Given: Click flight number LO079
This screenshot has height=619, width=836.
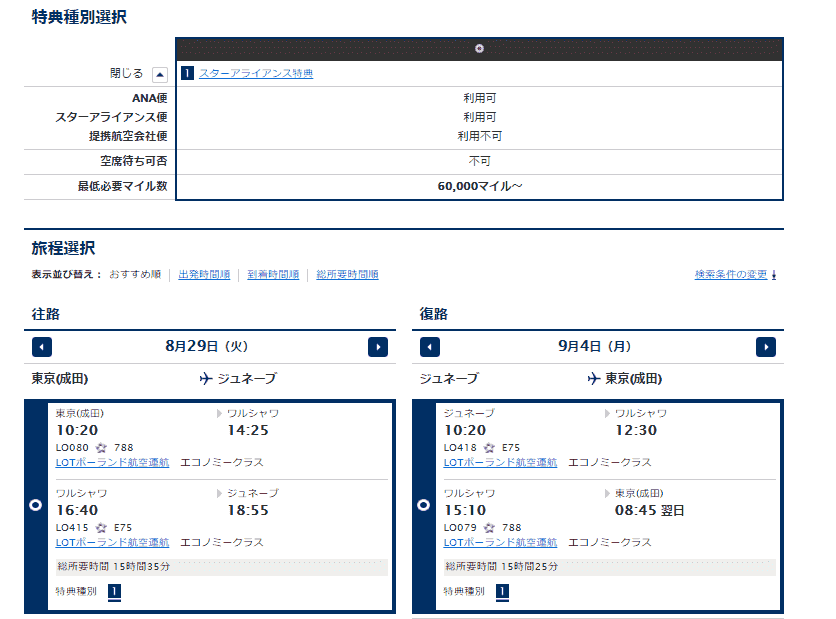Looking at the screenshot, I should (x=460, y=528).
